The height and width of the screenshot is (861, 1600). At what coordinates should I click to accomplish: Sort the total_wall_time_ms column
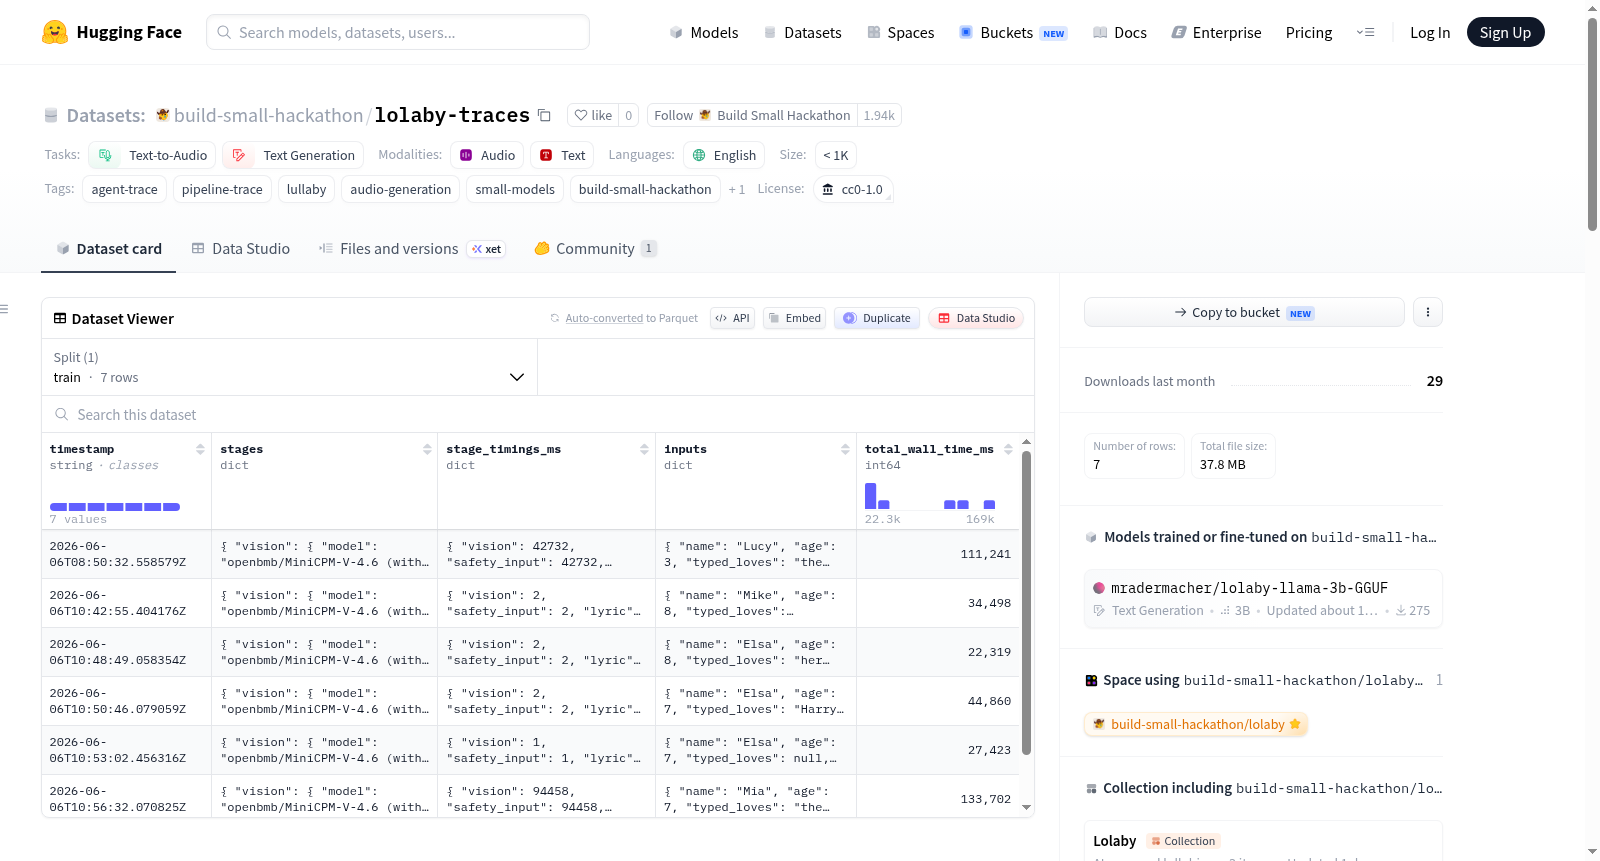(x=1008, y=449)
